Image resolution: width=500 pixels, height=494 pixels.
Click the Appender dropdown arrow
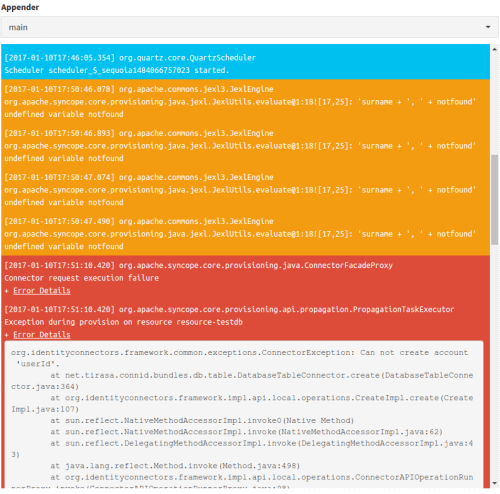[x=488, y=27]
